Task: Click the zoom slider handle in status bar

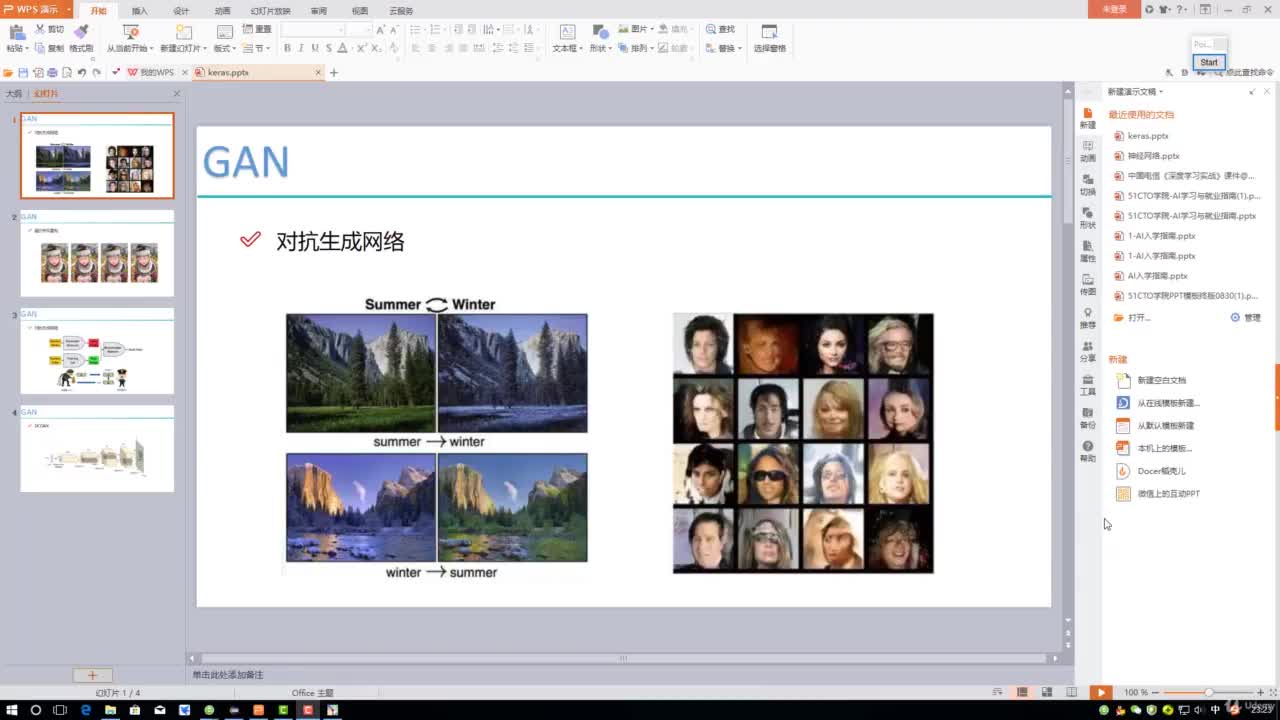Action: (x=1209, y=692)
